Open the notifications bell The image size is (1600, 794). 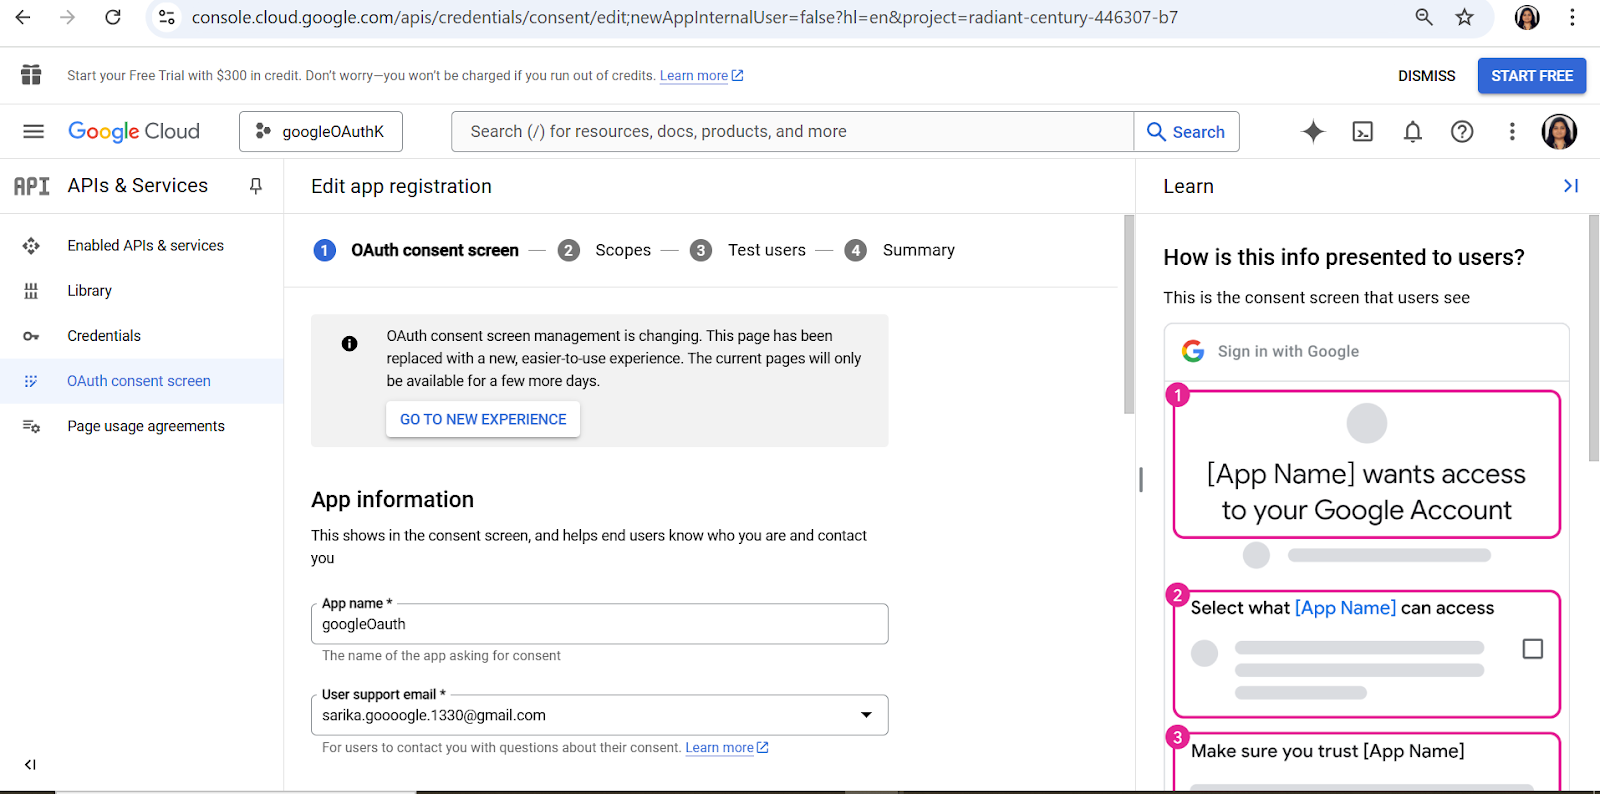[x=1413, y=131]
